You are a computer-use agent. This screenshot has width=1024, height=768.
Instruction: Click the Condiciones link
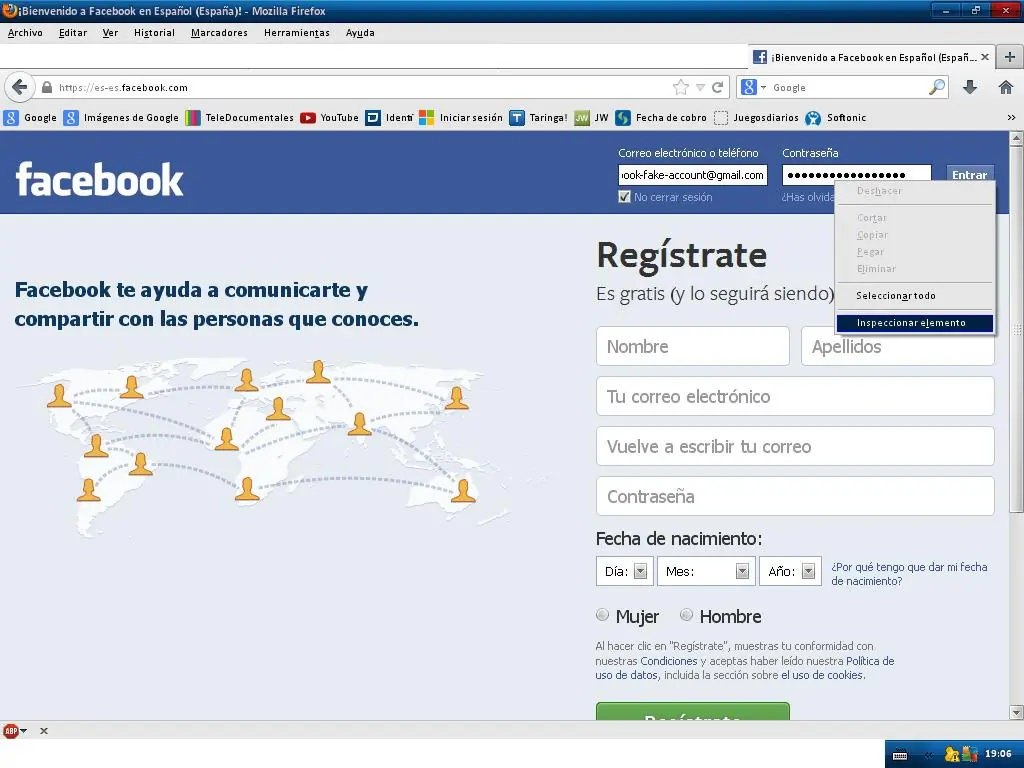[669, 661]
